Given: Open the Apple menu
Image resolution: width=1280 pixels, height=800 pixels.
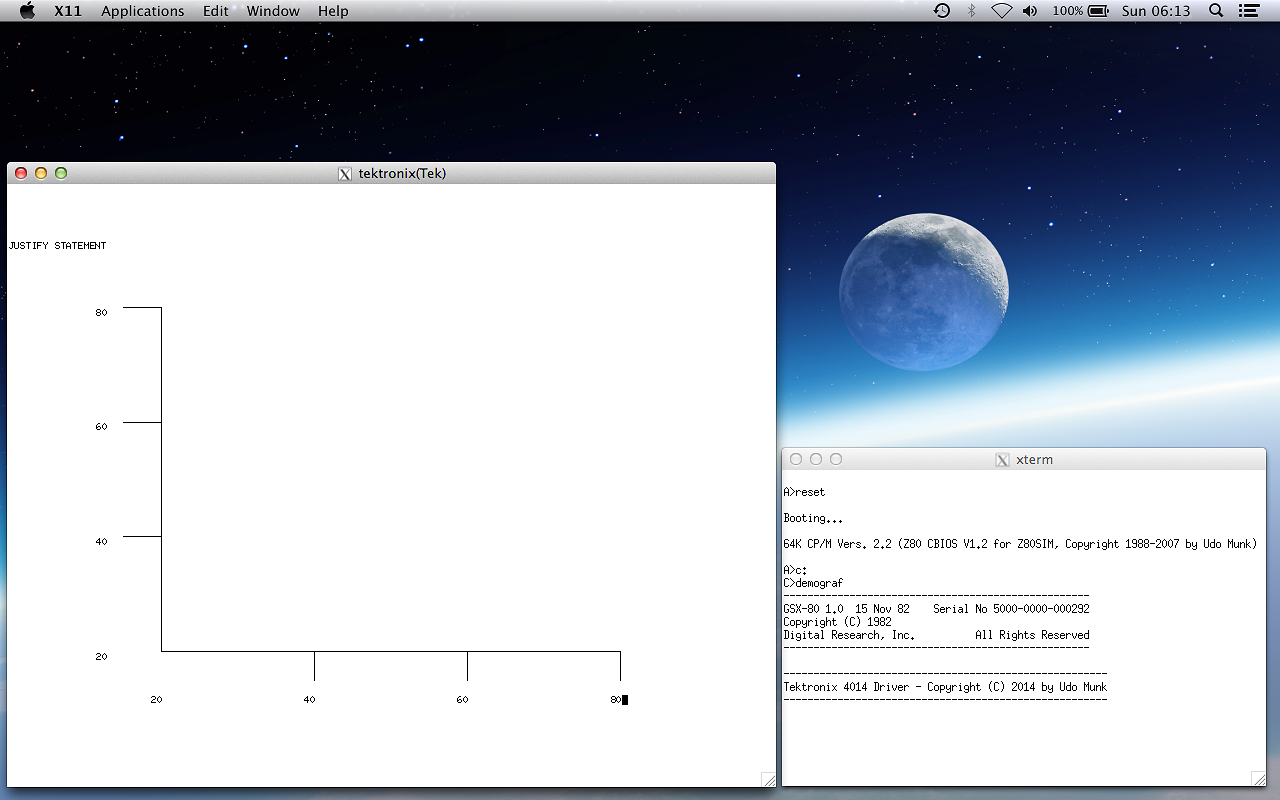Looking at the screenshot, I should point(27,11).
